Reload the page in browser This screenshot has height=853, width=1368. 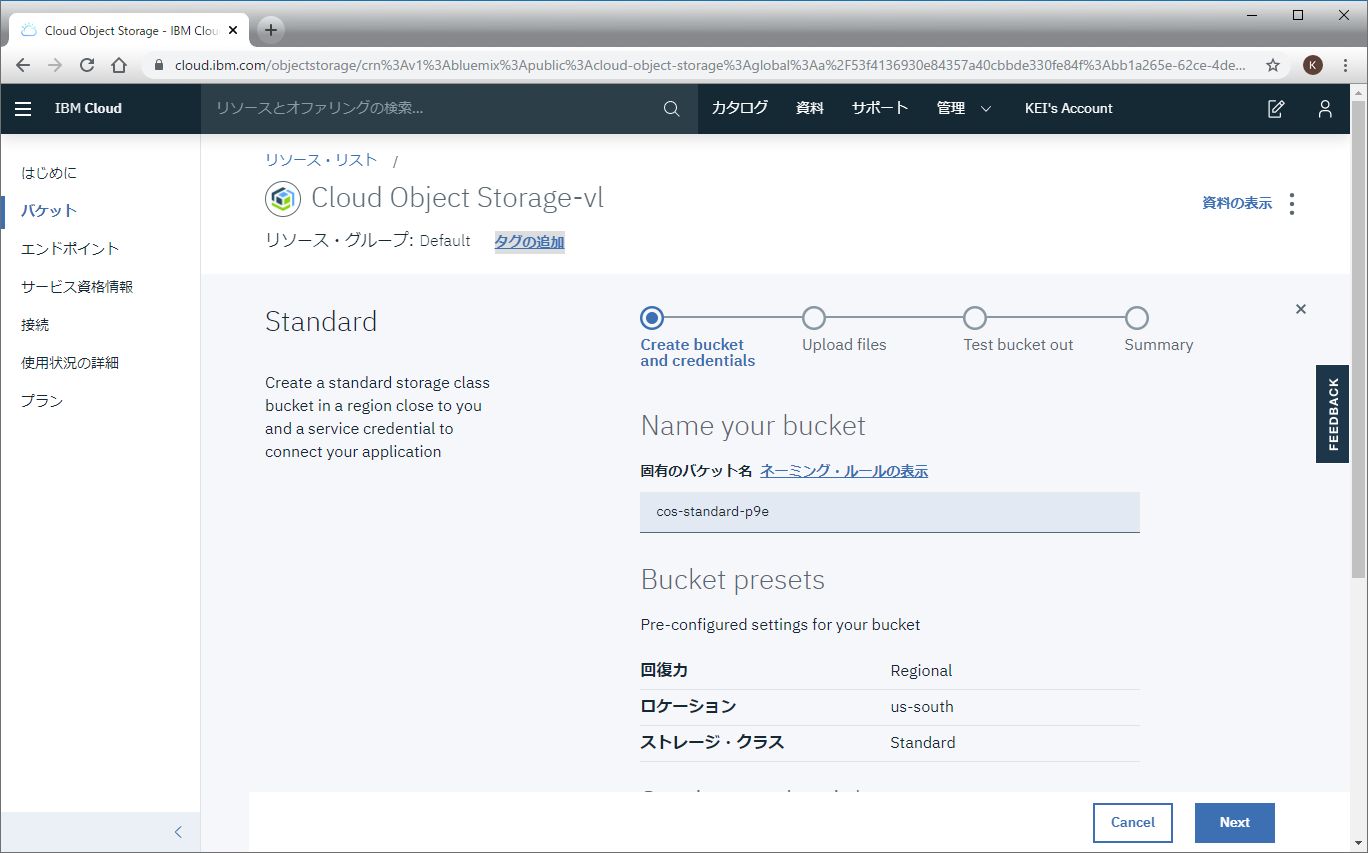87,65
